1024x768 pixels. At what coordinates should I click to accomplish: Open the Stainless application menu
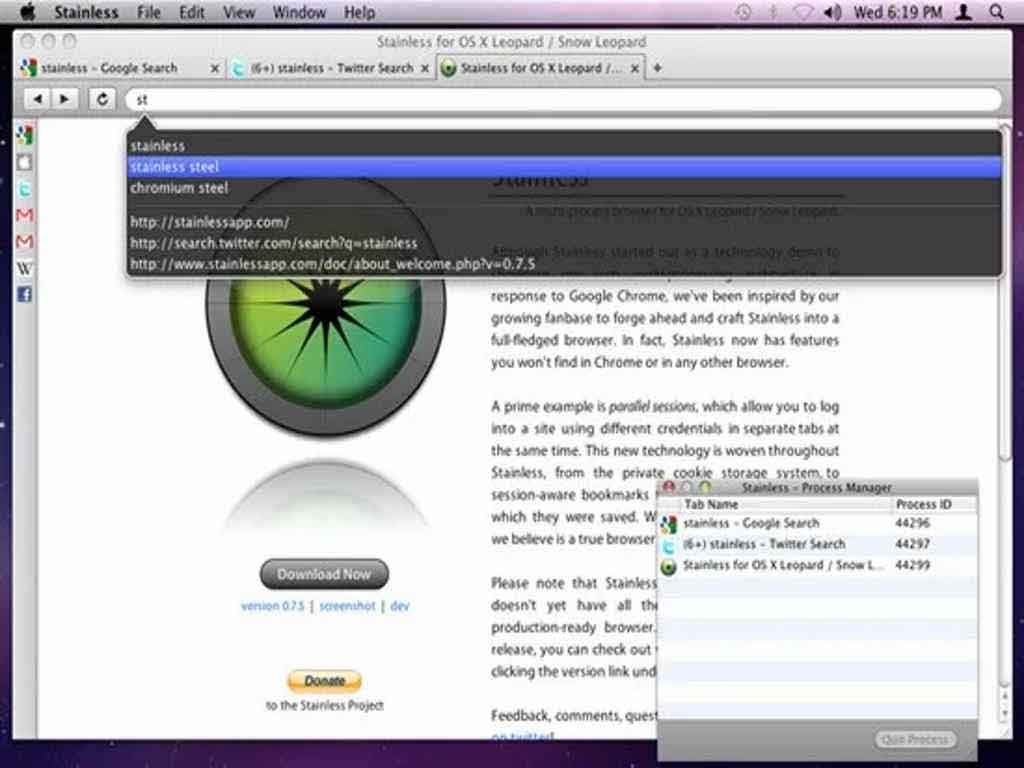[86, 12]
